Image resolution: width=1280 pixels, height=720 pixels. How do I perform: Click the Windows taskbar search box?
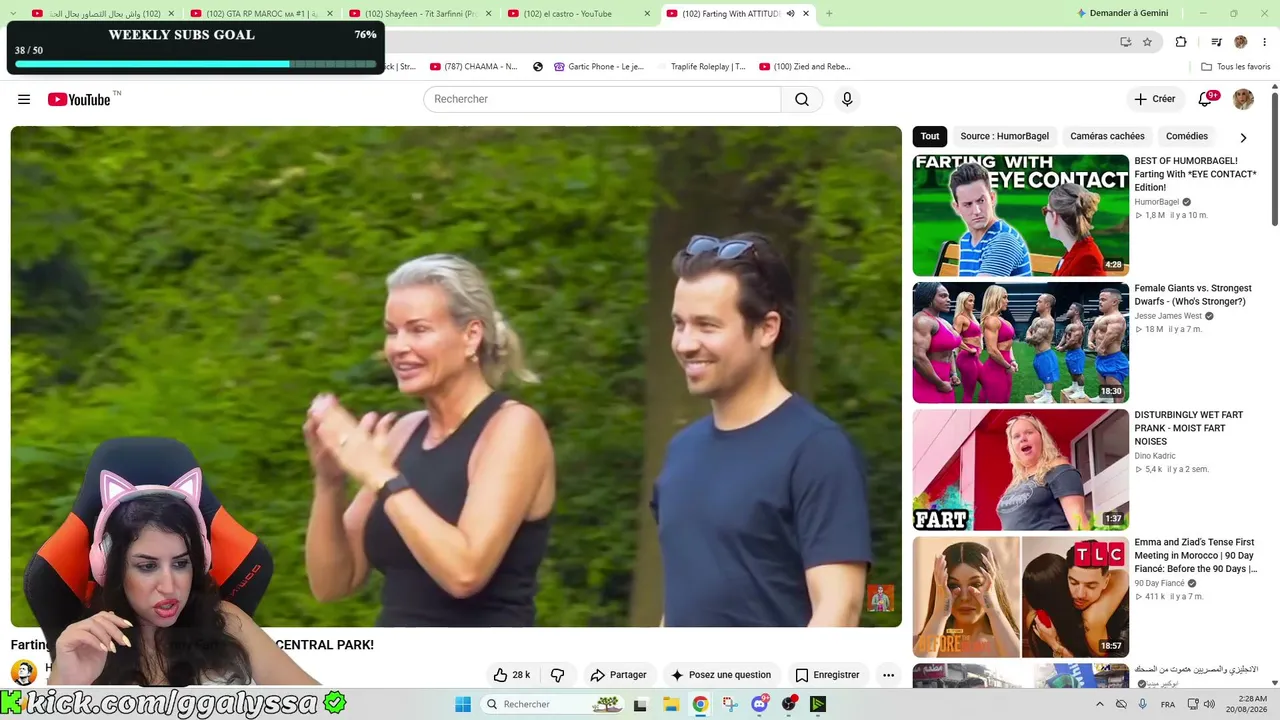[x=553, y=704]
